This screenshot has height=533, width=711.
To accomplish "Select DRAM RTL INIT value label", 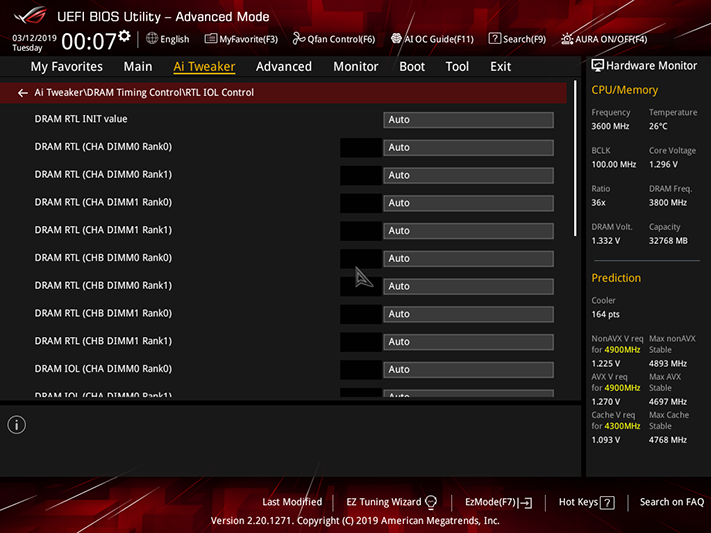I will click(x=81, y=119).
